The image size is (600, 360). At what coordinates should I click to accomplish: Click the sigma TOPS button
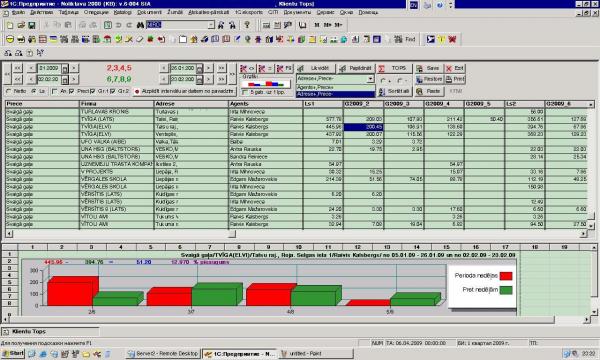pyautogui.click(x=395, y=68)
